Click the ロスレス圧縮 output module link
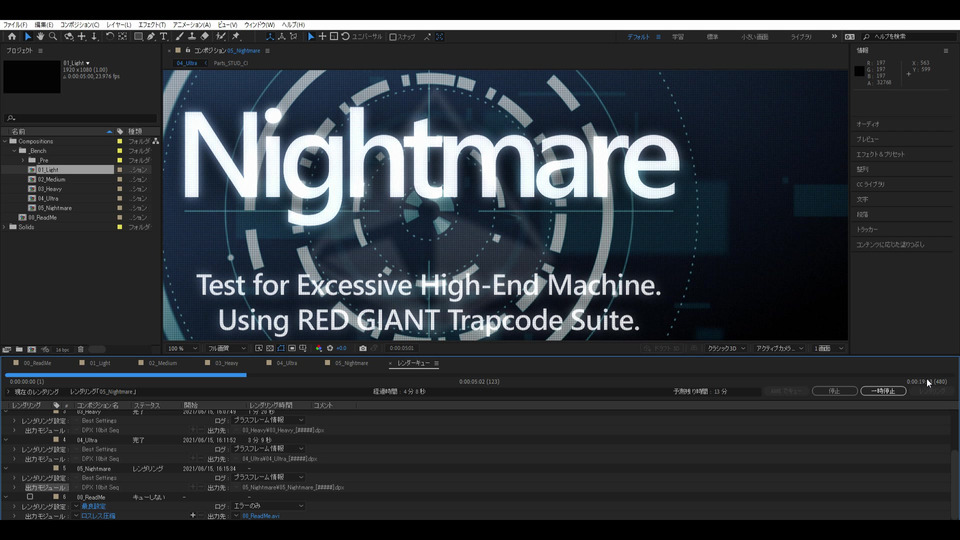Image resolution: width=960 pixels, height=540 pixels. [98, 516]
